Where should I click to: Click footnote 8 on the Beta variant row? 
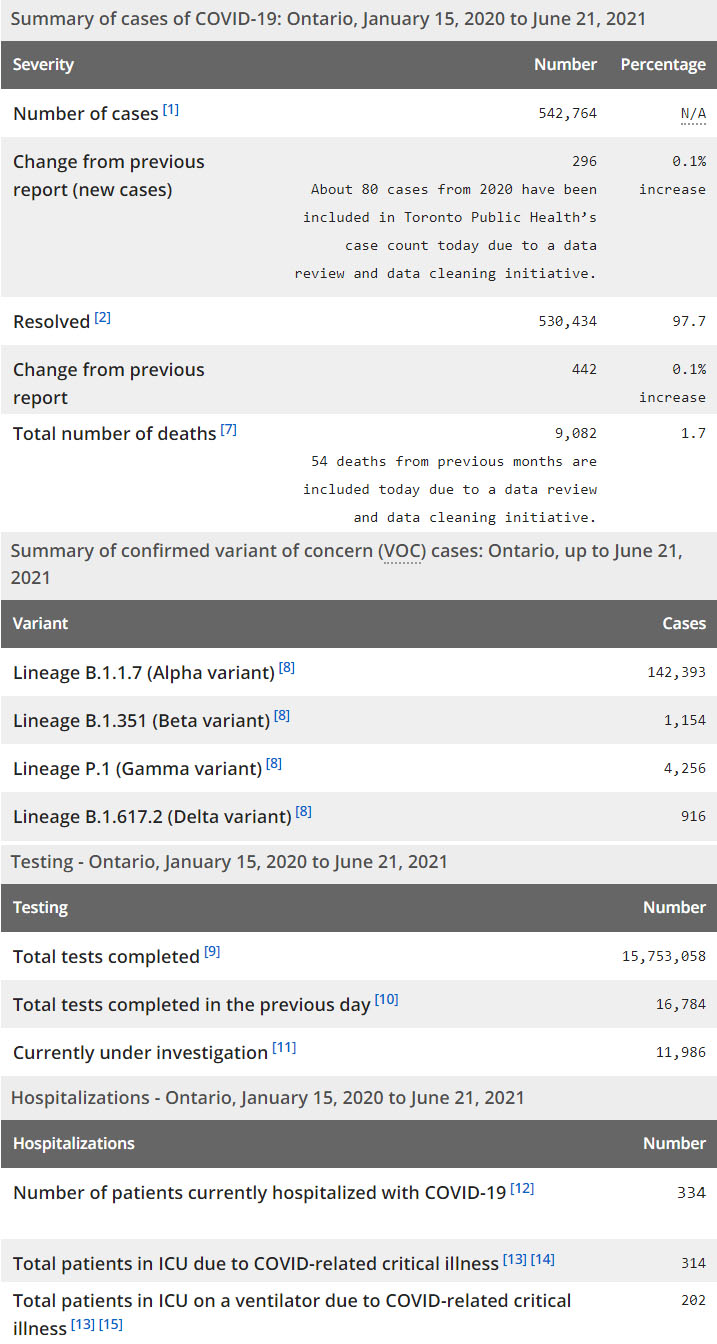tap(282, 716)
